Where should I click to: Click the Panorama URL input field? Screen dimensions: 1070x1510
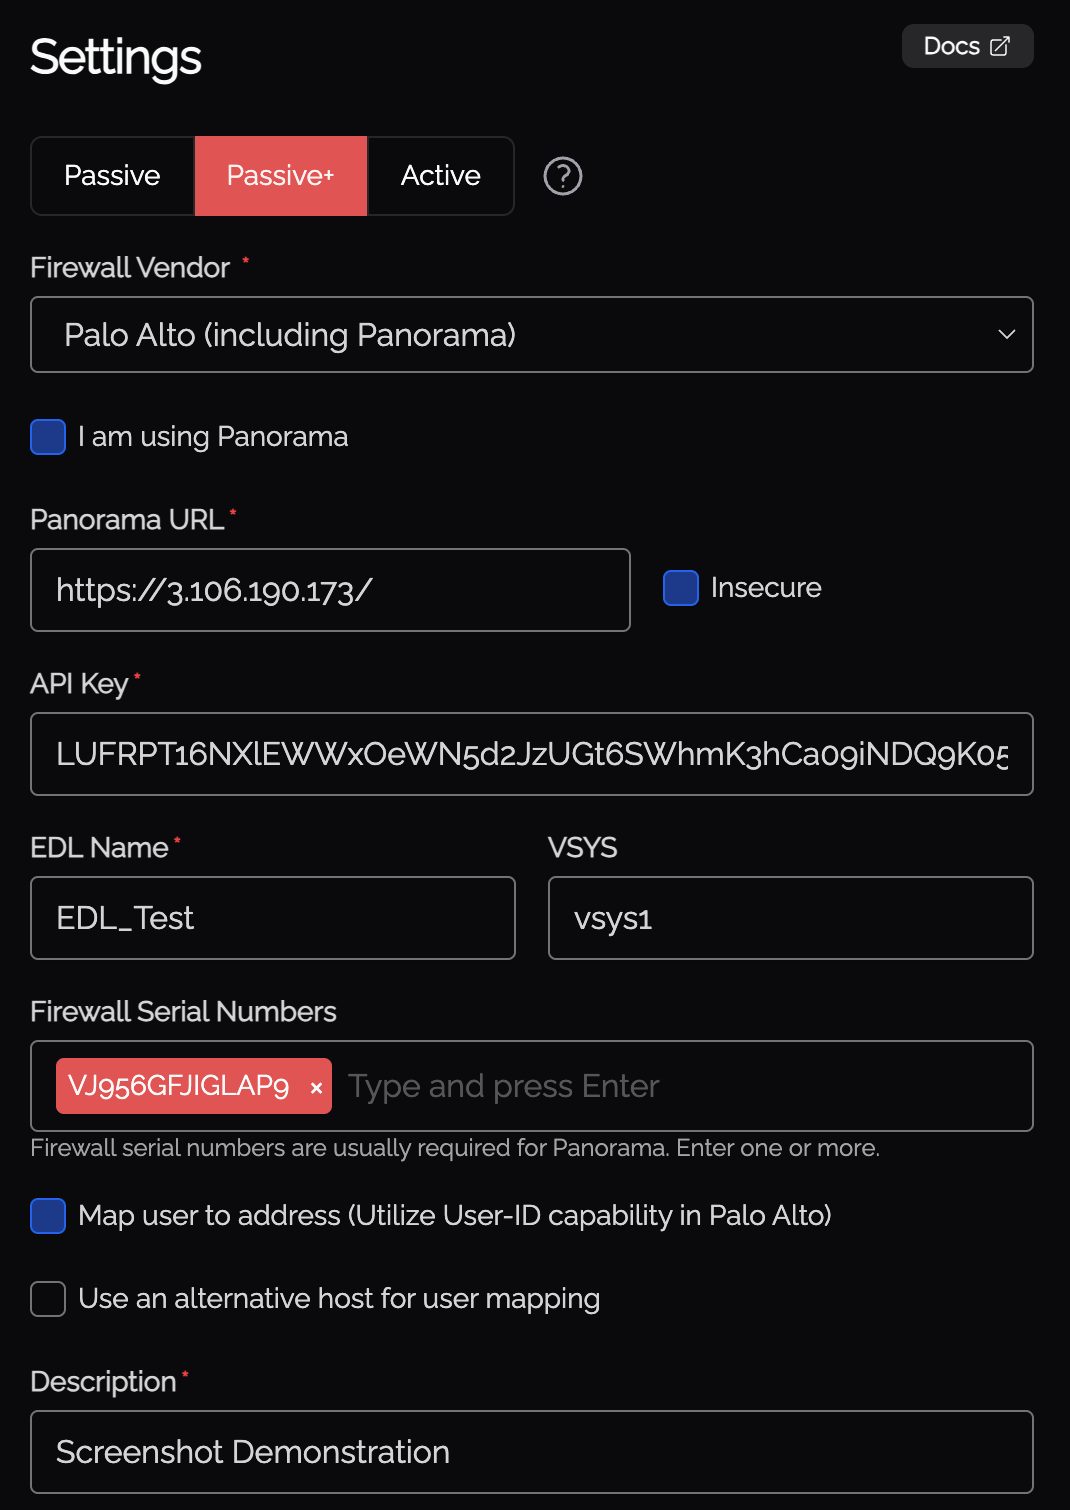coord(330,590)
